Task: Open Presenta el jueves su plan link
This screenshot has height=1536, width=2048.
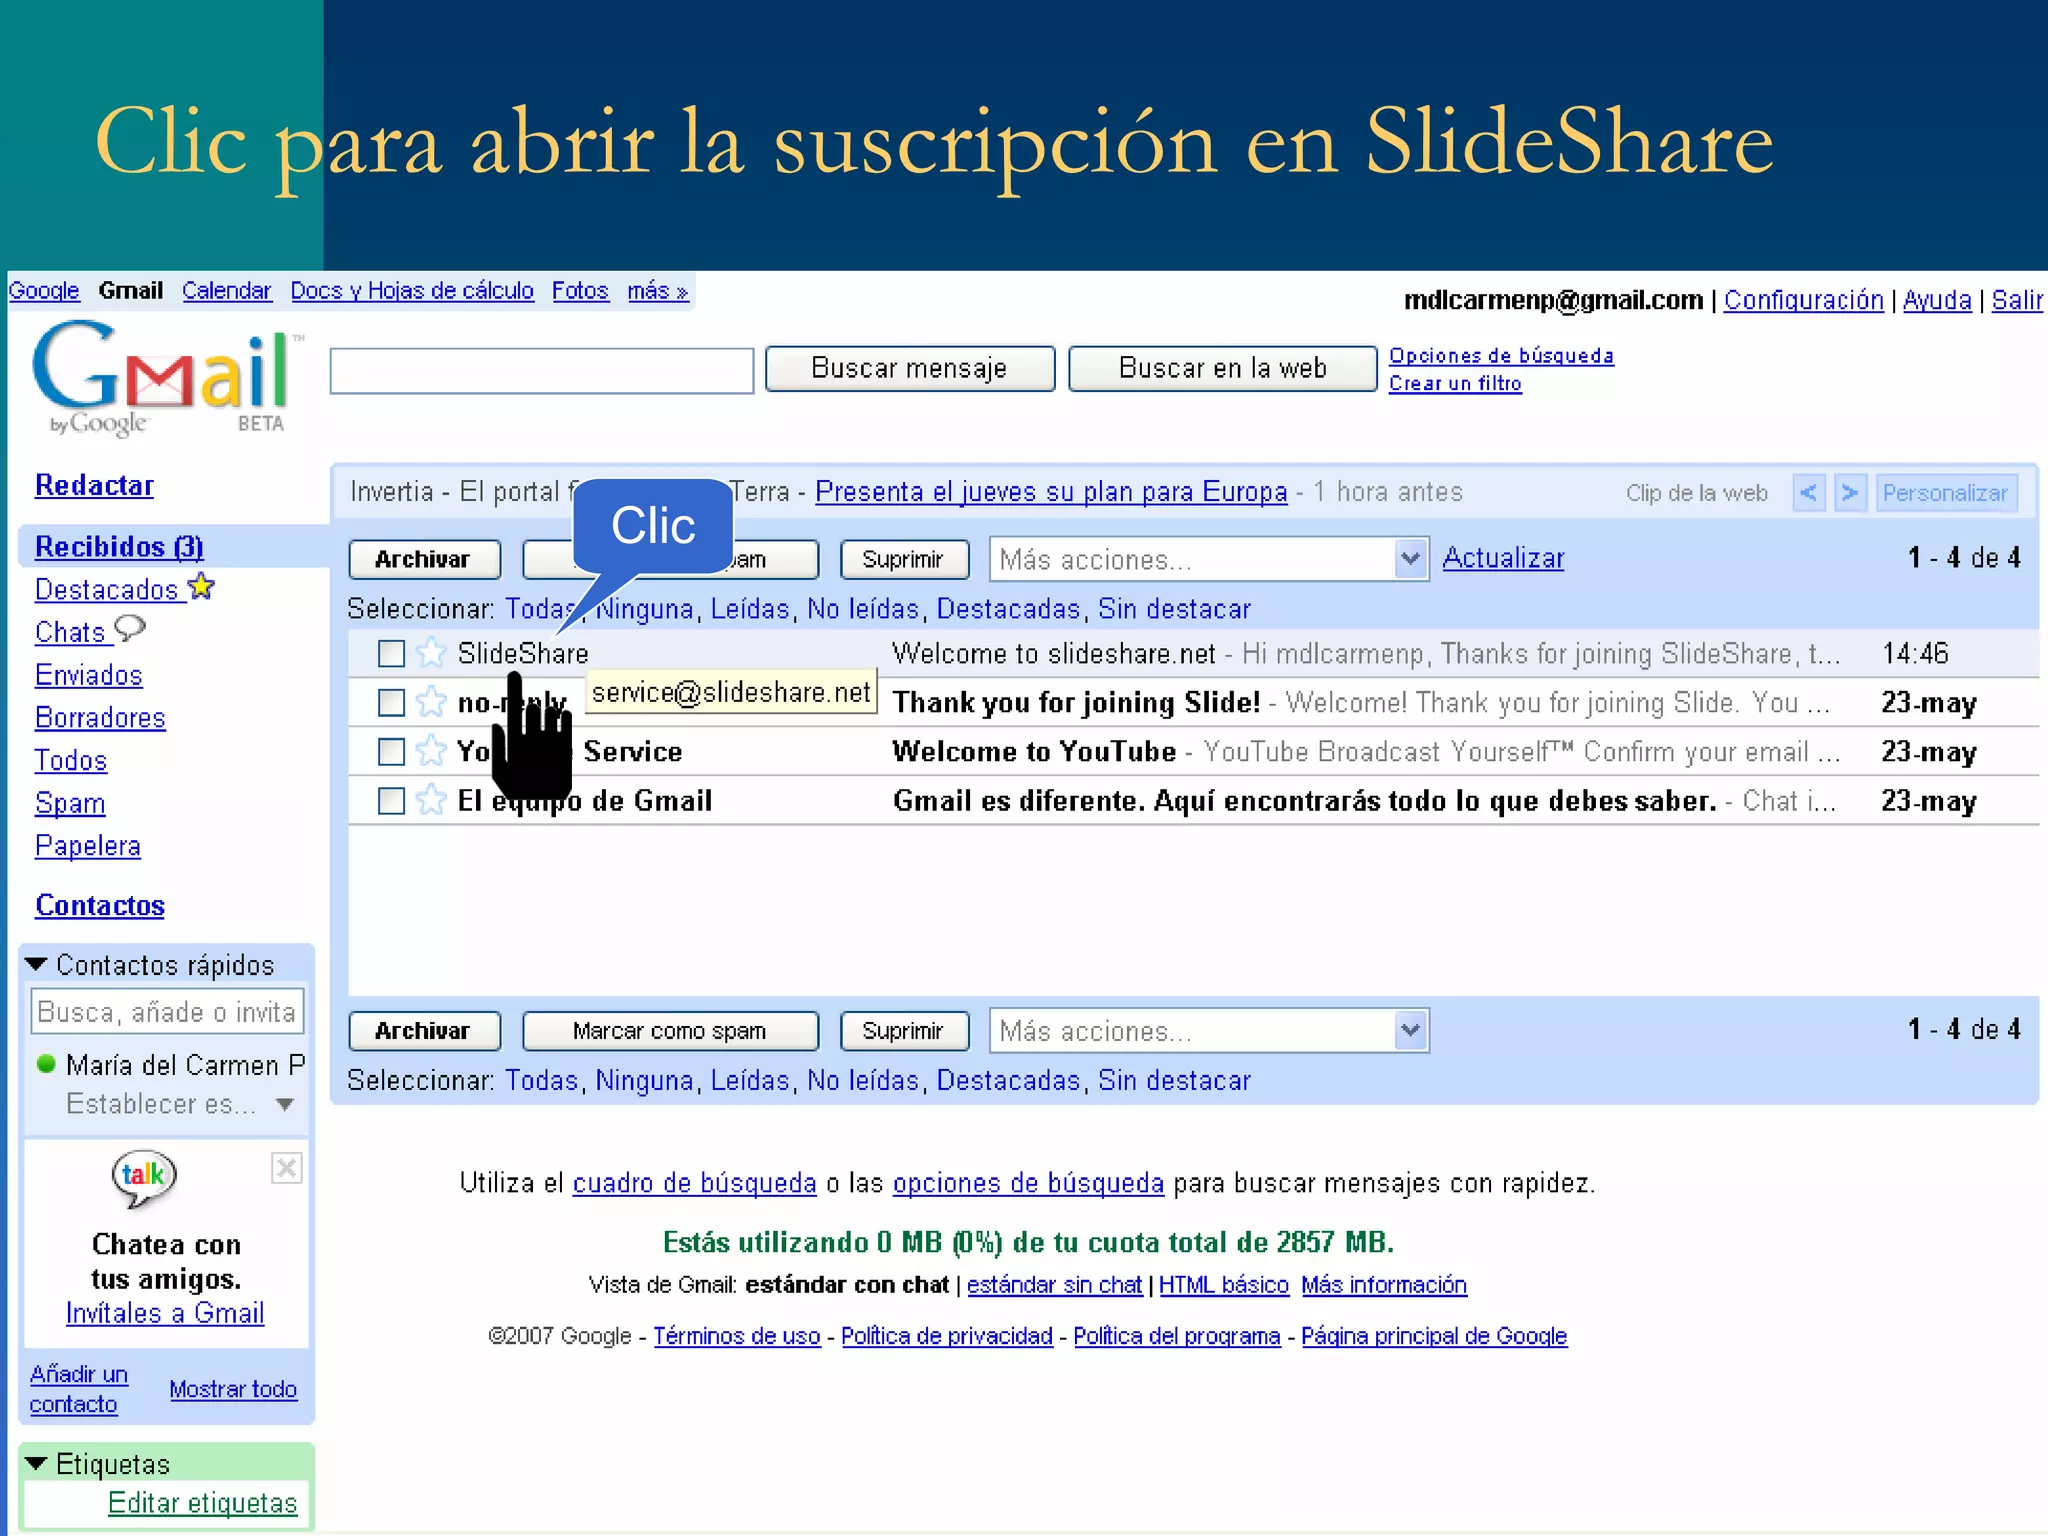Action: [1051, 492]
